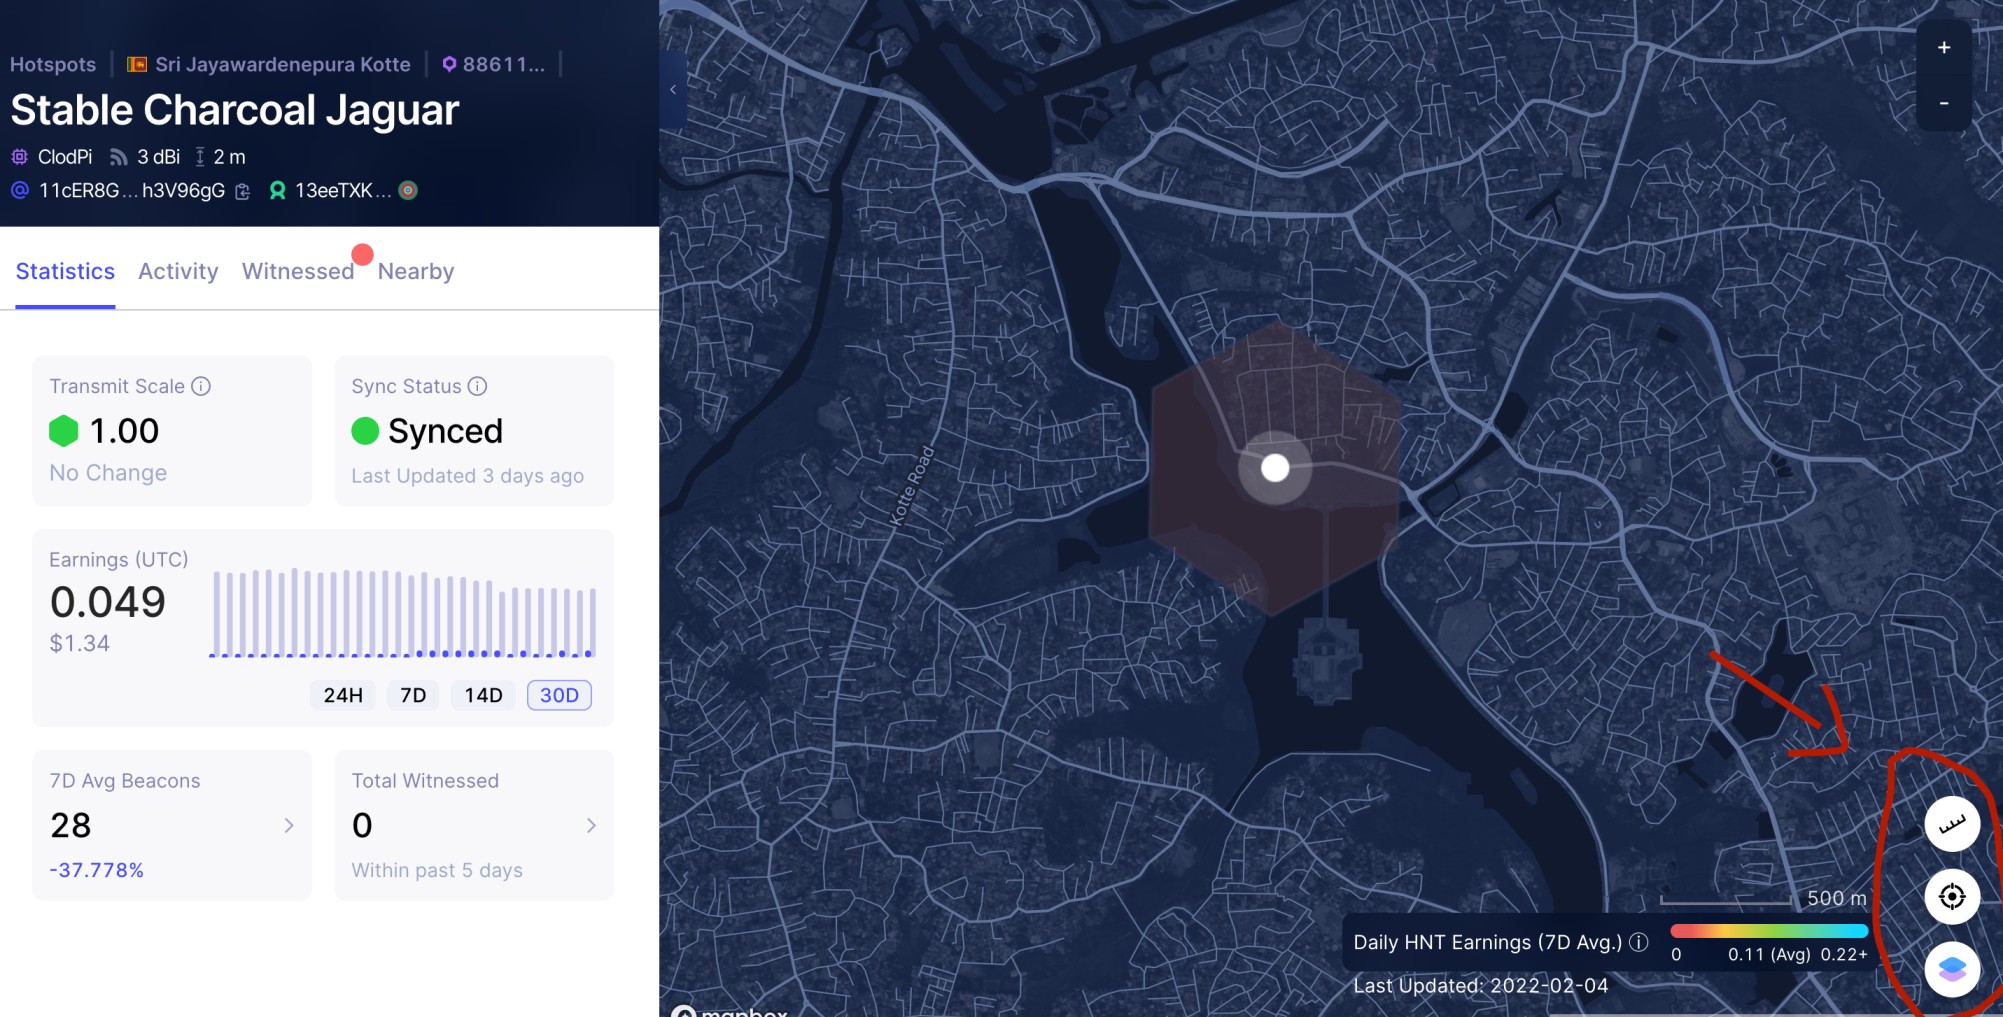Click the antenna gain 3 dBi icon
2003x1017 pixels.
(118, 157)
